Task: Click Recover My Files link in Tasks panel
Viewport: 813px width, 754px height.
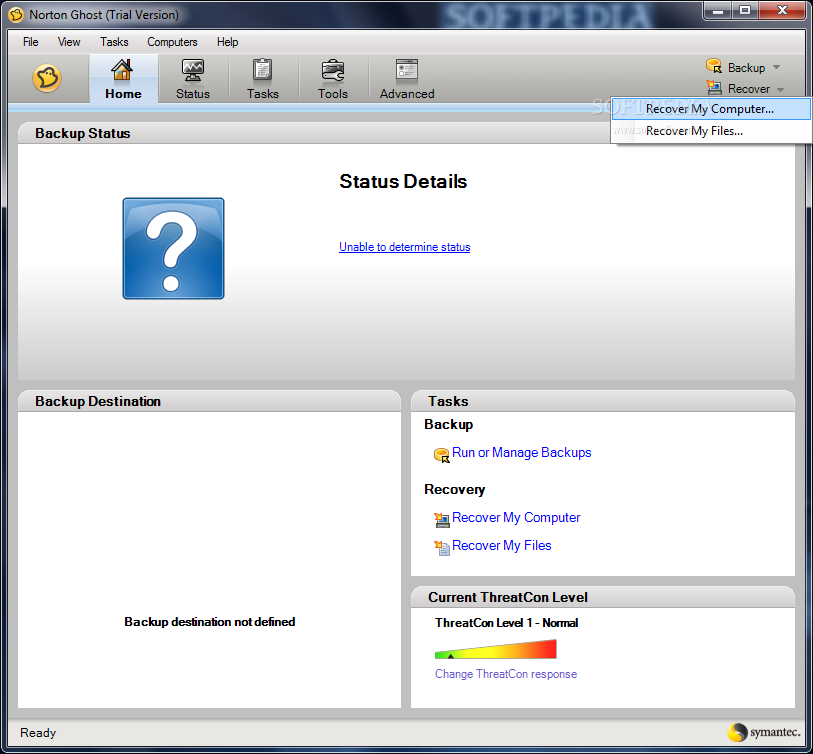Action: [501, 546]
